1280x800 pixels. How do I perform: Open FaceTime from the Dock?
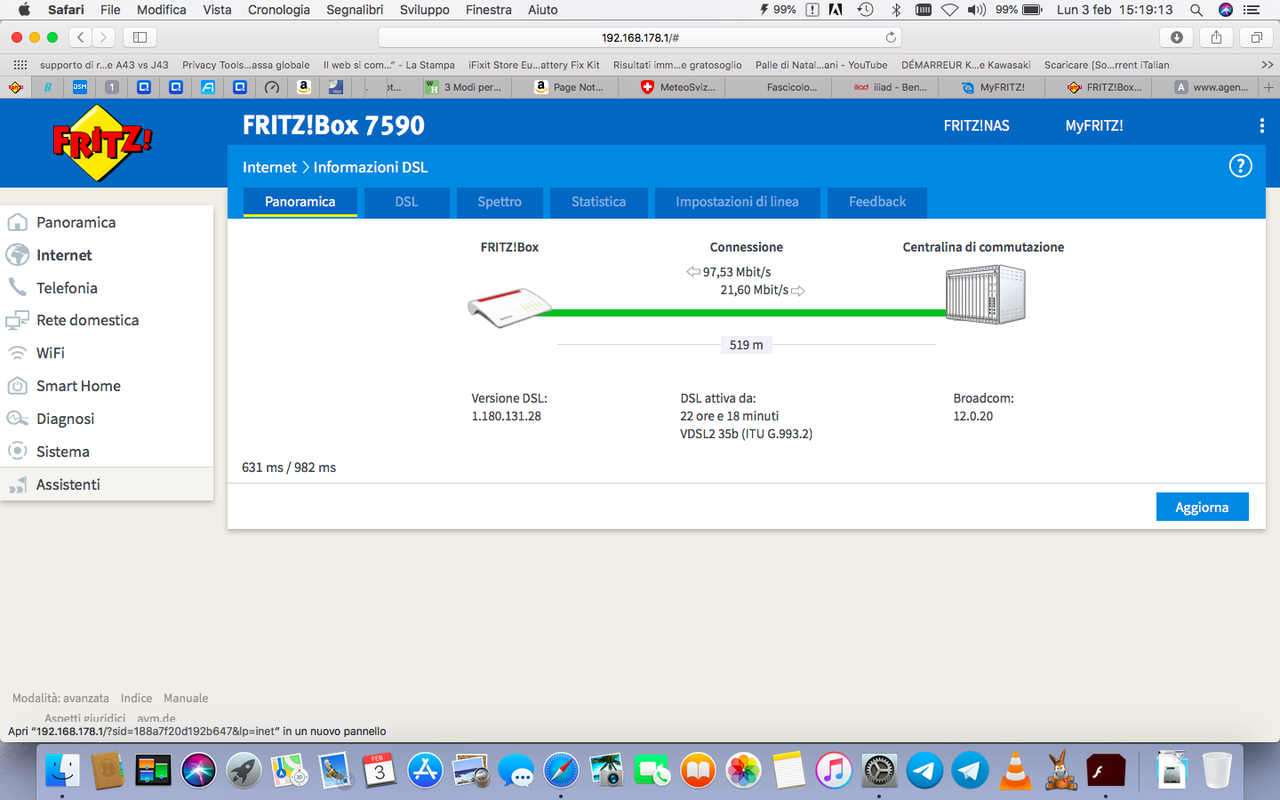coord(652,770)
